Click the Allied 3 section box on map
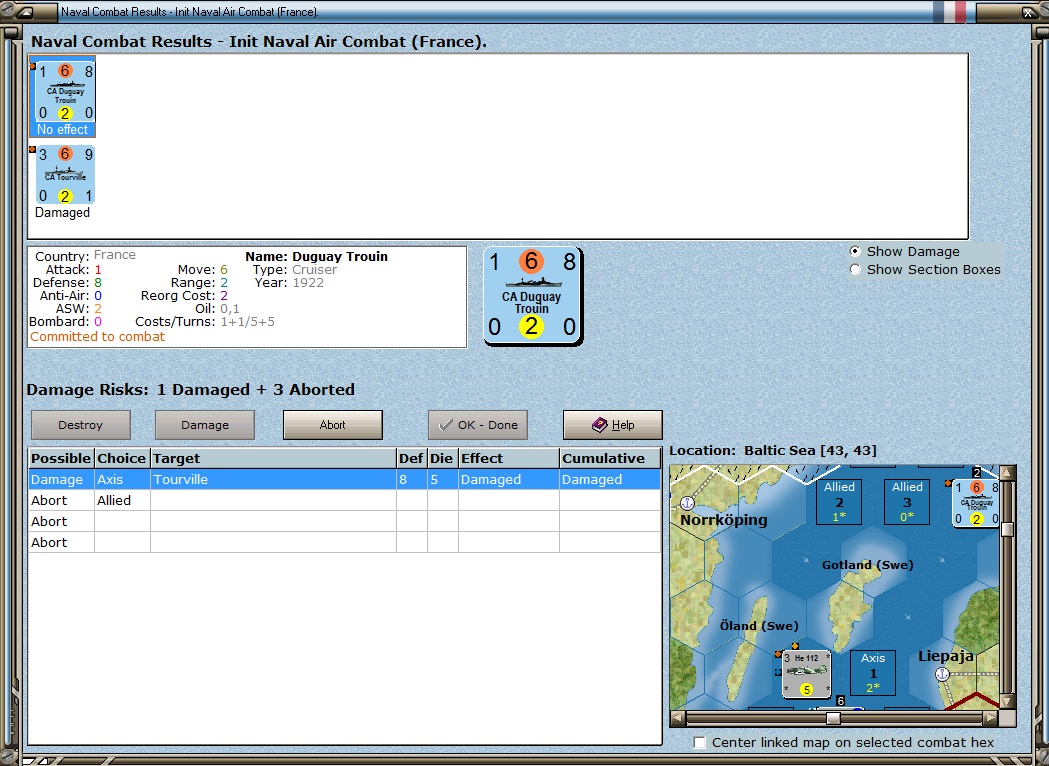The width and height of the screenshot is (1049, 766). click(907, 502)
